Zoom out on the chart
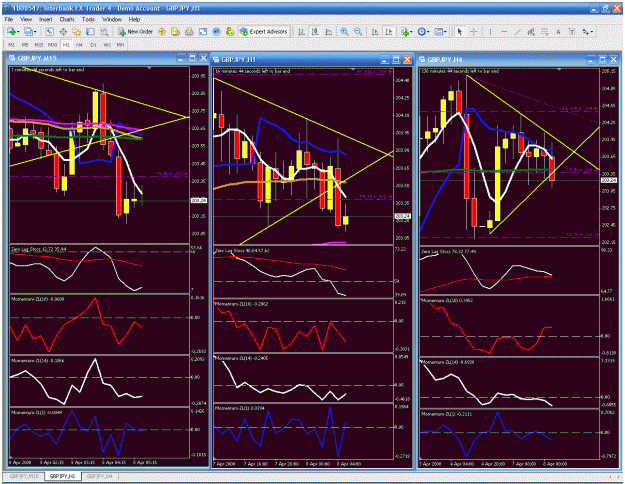Viewport: 625px width, 484px height. click(x=358, y=31)
